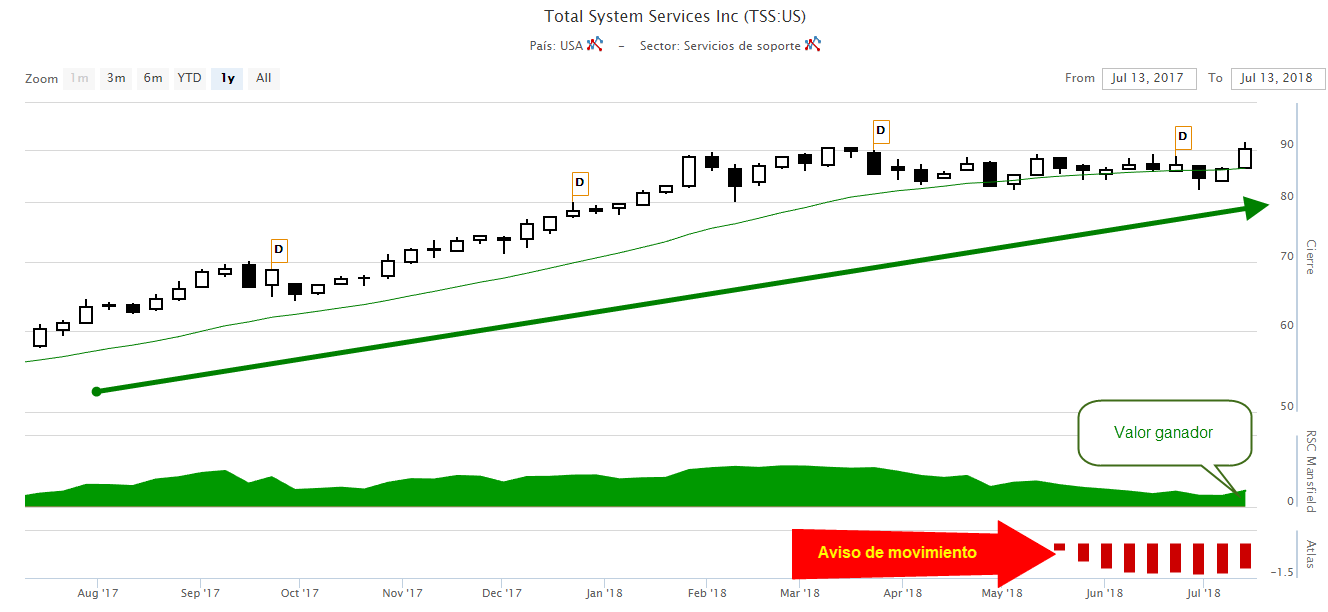Edit the To date field
This screenshot has height=612, width=1328.
point(1276,78)
